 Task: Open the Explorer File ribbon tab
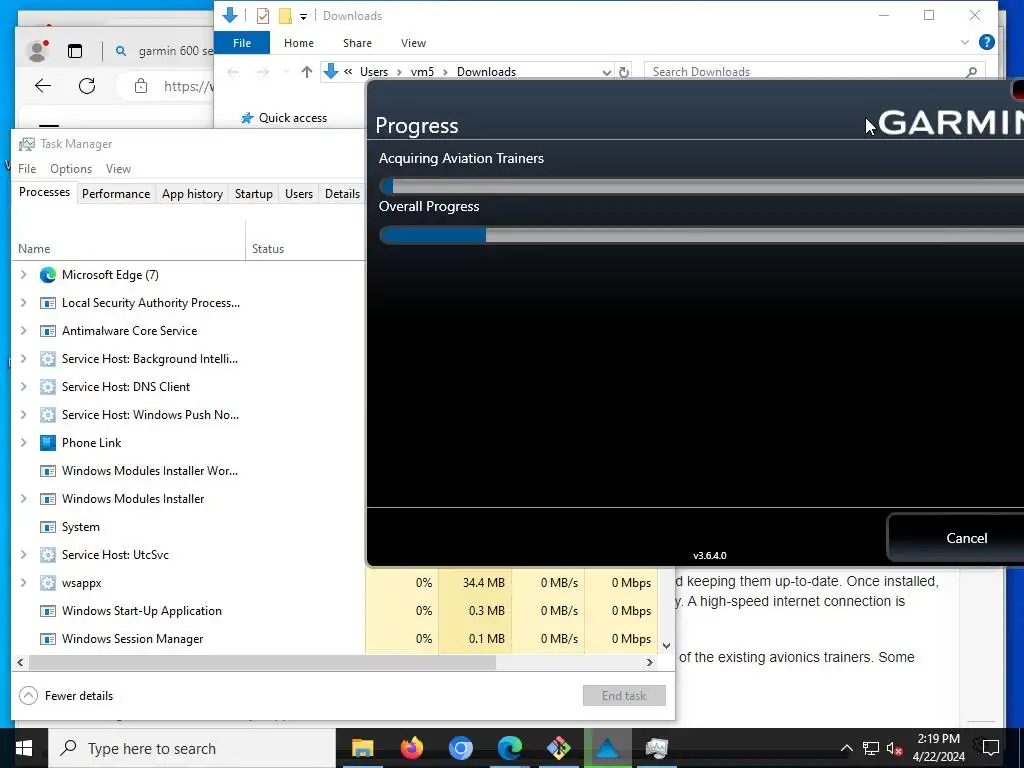[242, 43]
